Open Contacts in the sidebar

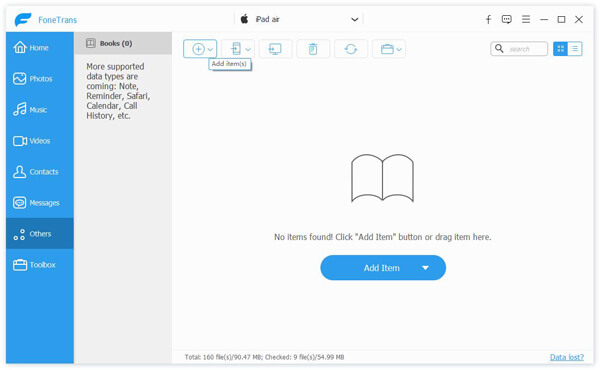[x=39, y=171]
